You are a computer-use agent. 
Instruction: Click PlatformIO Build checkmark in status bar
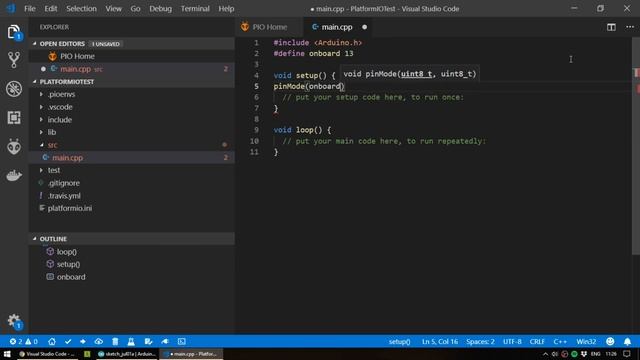tap(68, 341)
